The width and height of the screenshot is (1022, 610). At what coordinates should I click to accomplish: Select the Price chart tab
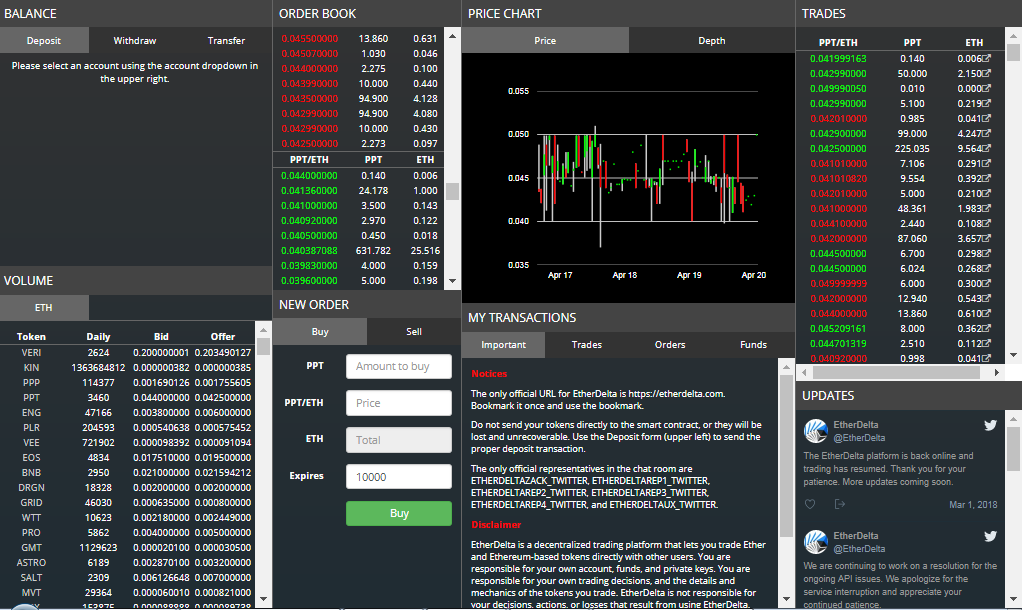[545, 40]
